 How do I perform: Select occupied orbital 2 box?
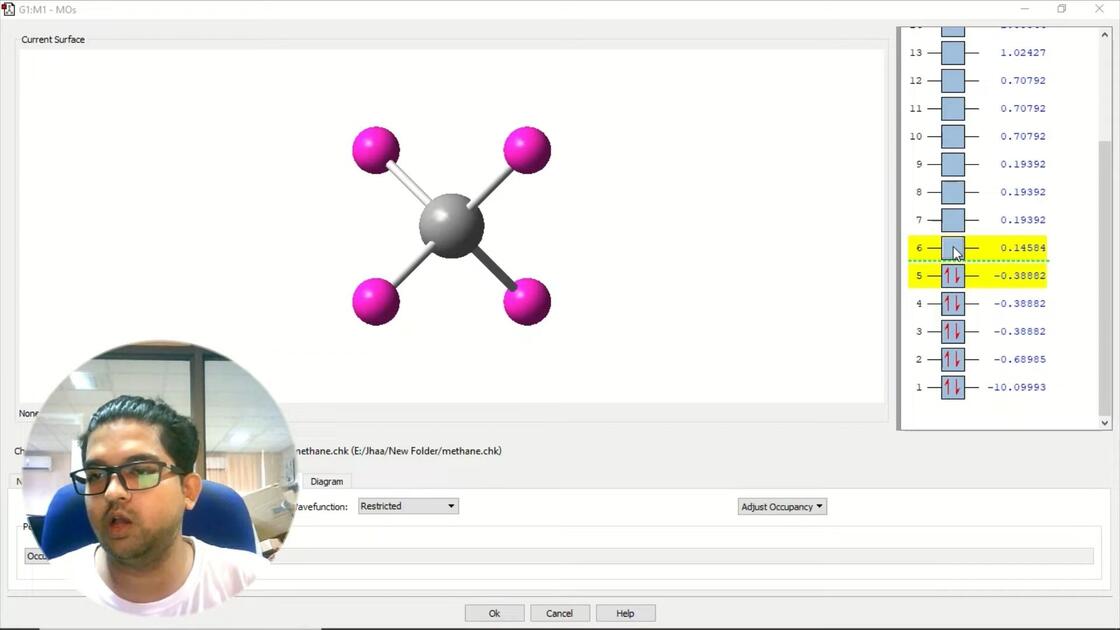(953, 359)
